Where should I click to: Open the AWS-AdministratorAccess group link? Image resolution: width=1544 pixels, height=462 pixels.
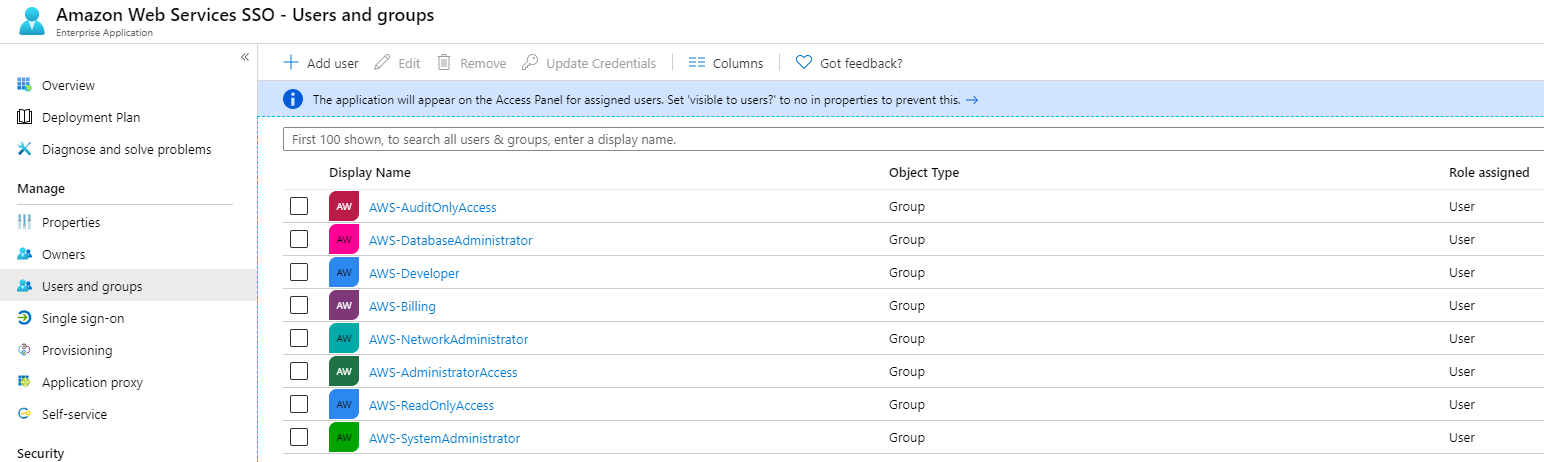(443, 372)
